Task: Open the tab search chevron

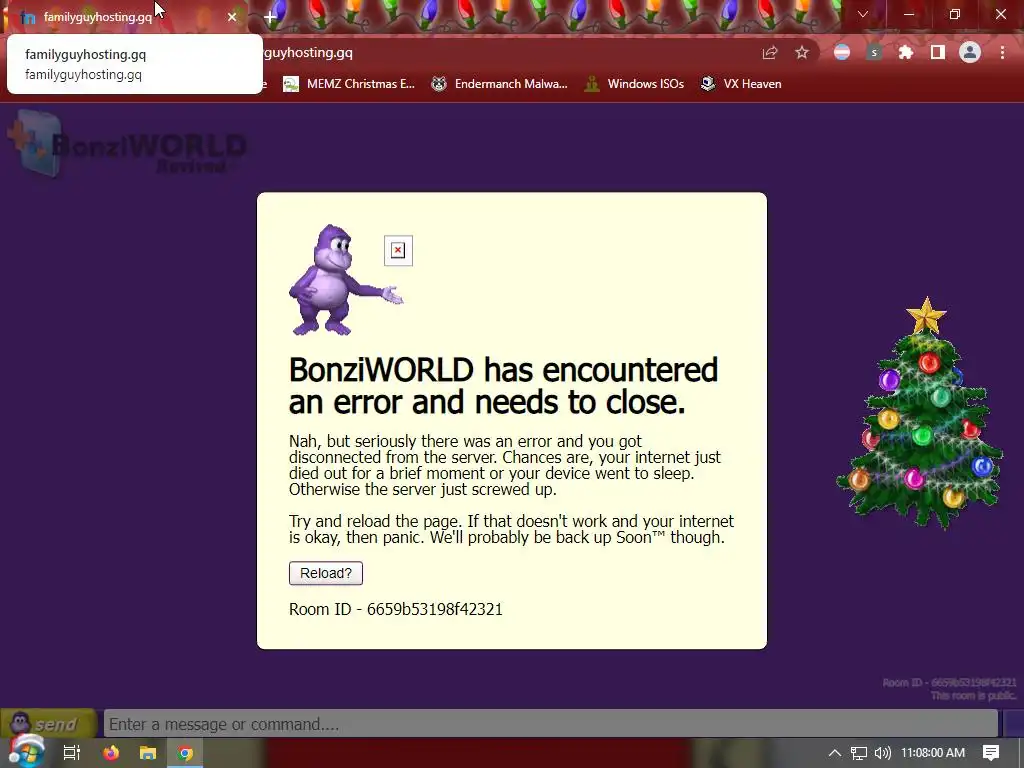Action: [863, 14]
